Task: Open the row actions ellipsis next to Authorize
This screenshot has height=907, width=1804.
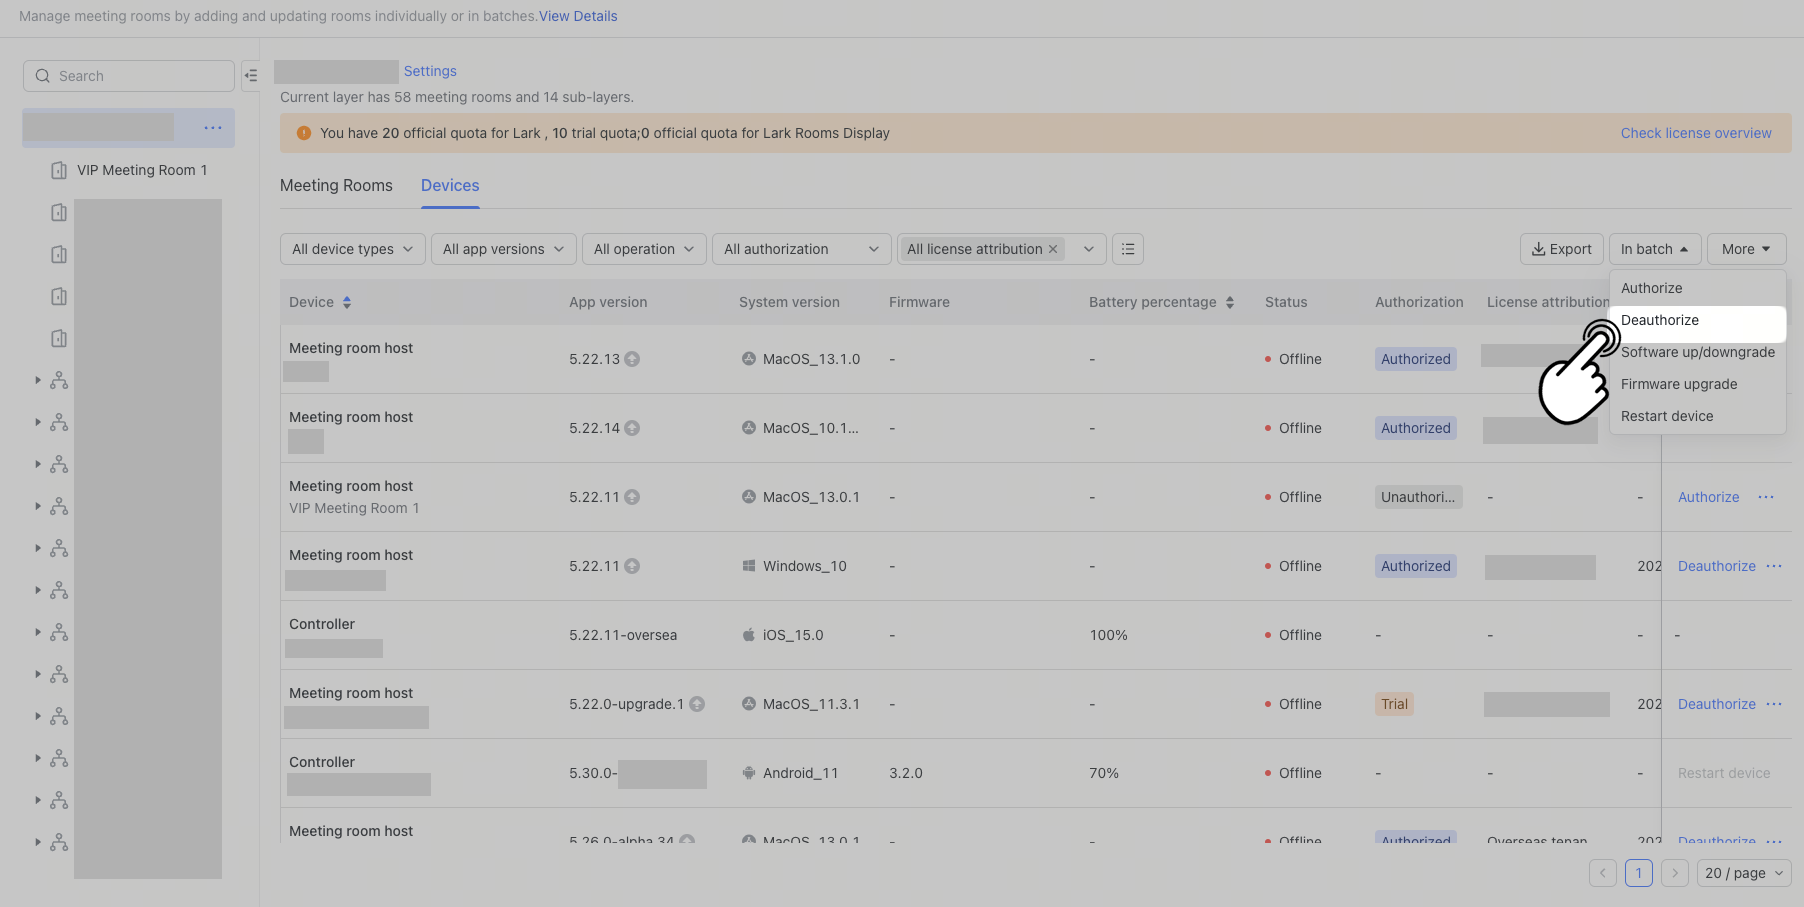Action: (x=1765, y=497)
